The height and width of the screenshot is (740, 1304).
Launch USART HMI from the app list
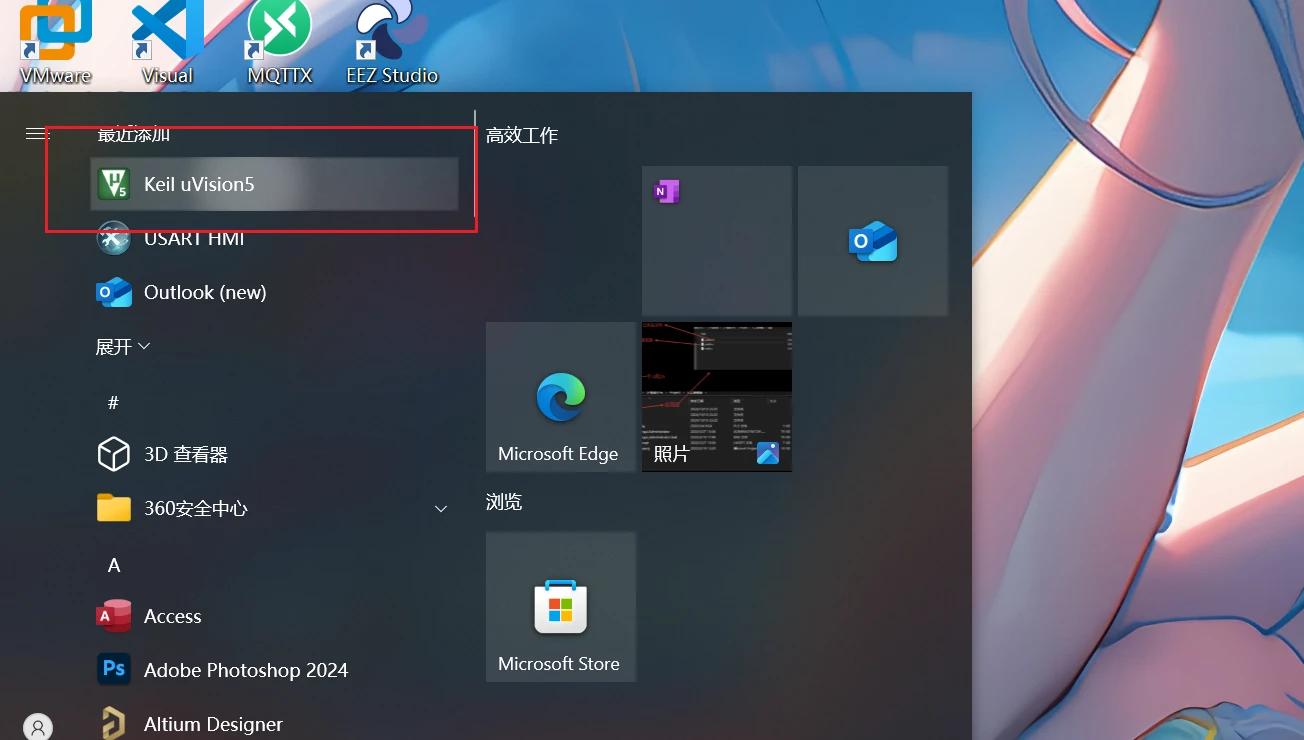coord(193,239)
